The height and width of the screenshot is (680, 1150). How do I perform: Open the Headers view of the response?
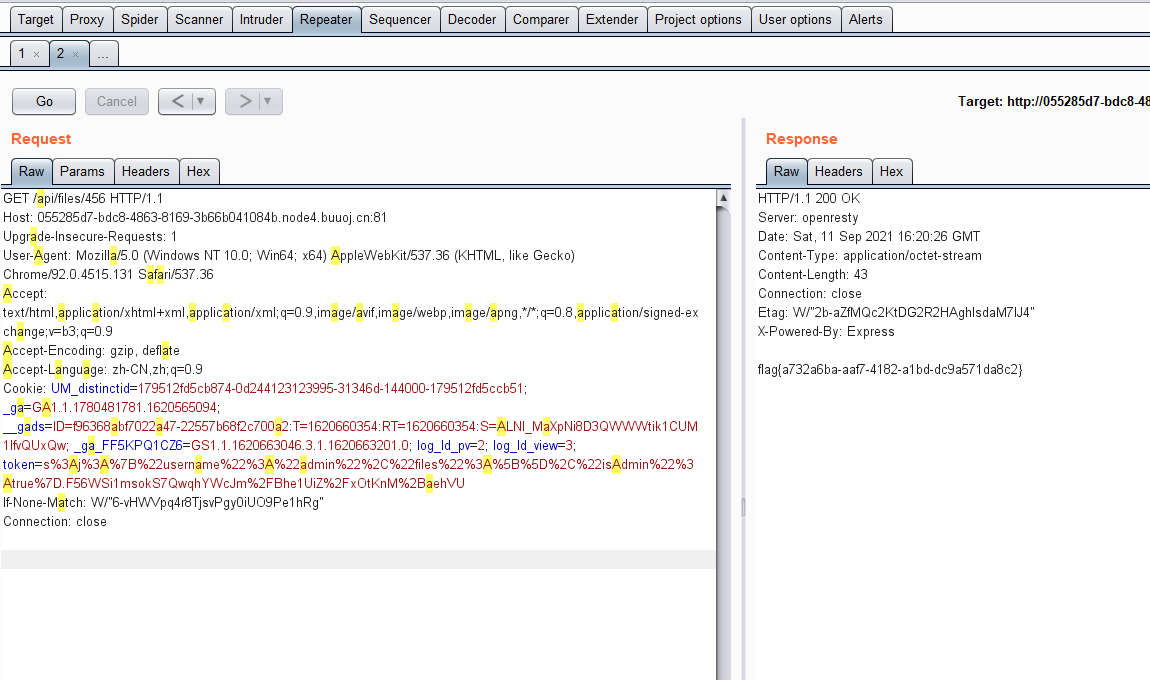tap(839, 171)
